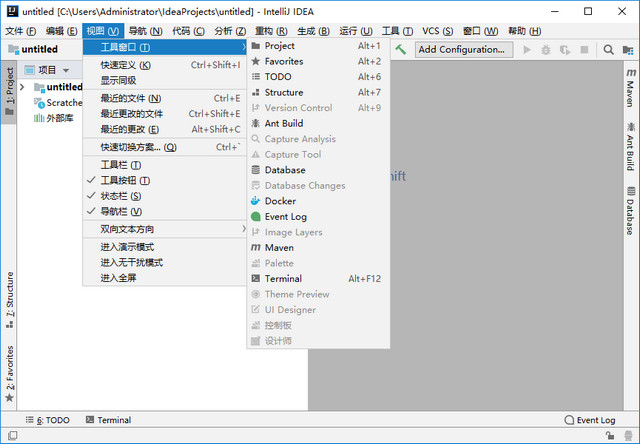Image resolution: width=640 pixels, height=444 pixels.
Task: Click the Terminal icon in submenu
Action: coord(256,279)
